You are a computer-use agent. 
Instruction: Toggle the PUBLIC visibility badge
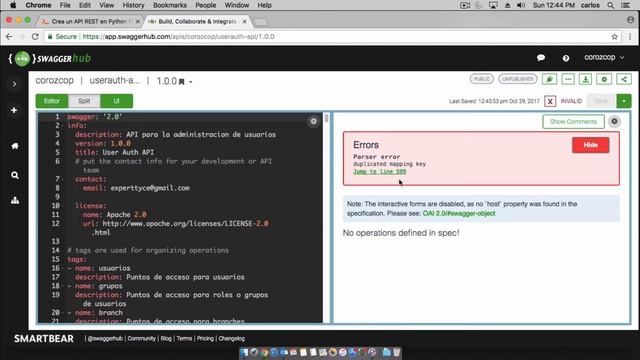482,79
